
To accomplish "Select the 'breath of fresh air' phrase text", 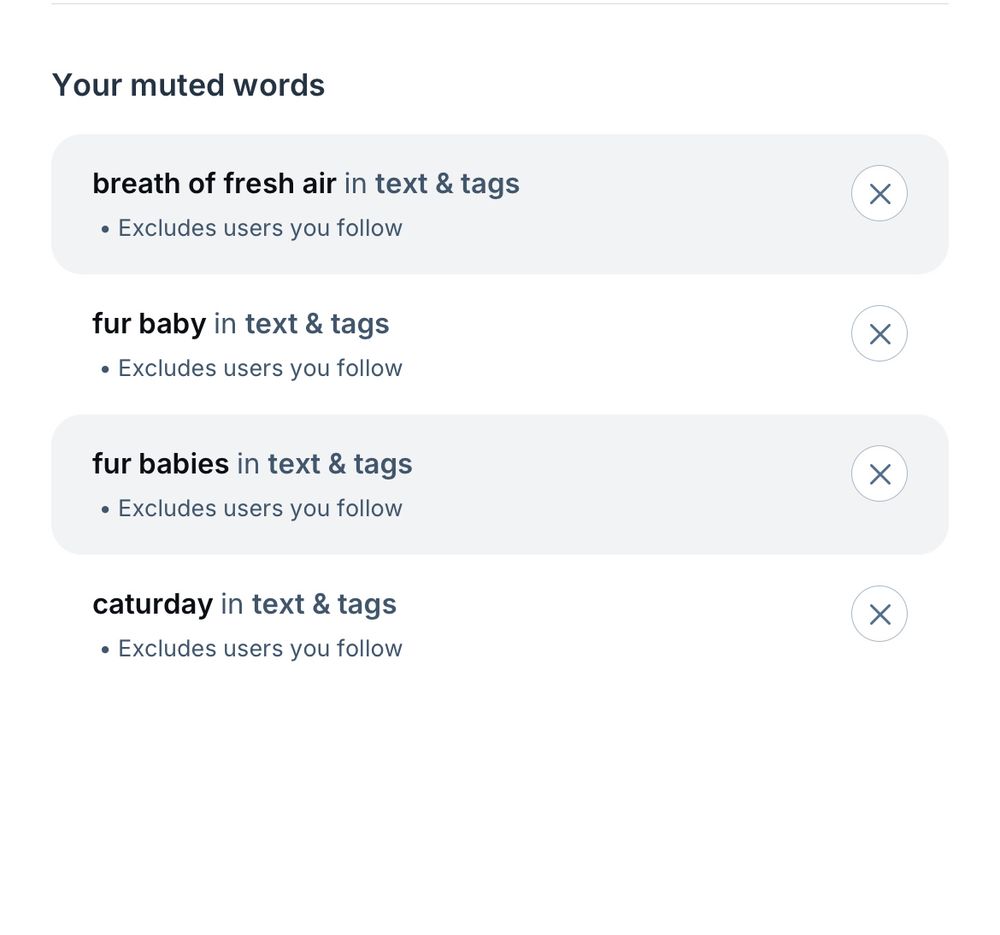I will pyautogui.click(x=214, y=184).
